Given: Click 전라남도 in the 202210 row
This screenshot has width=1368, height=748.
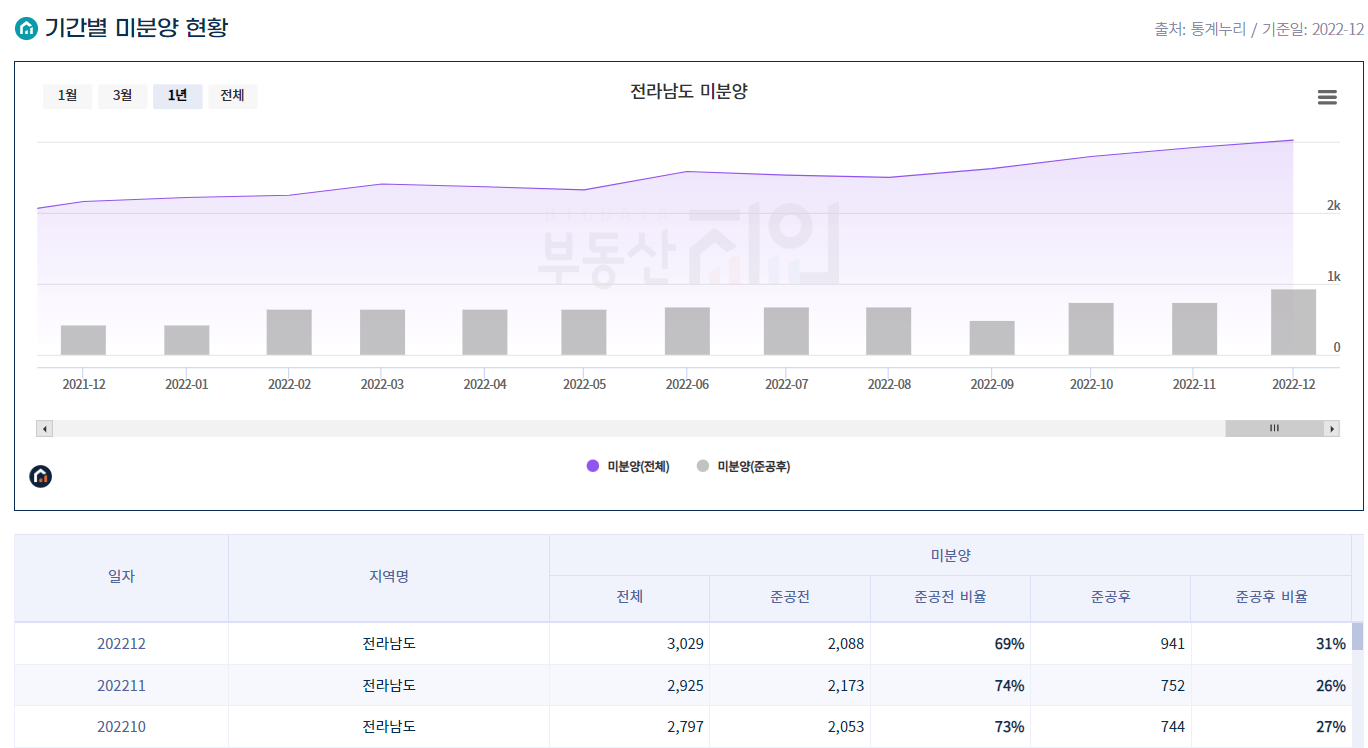Looking at the screenshot, I should pyautogui.click(x=389, y=727).
